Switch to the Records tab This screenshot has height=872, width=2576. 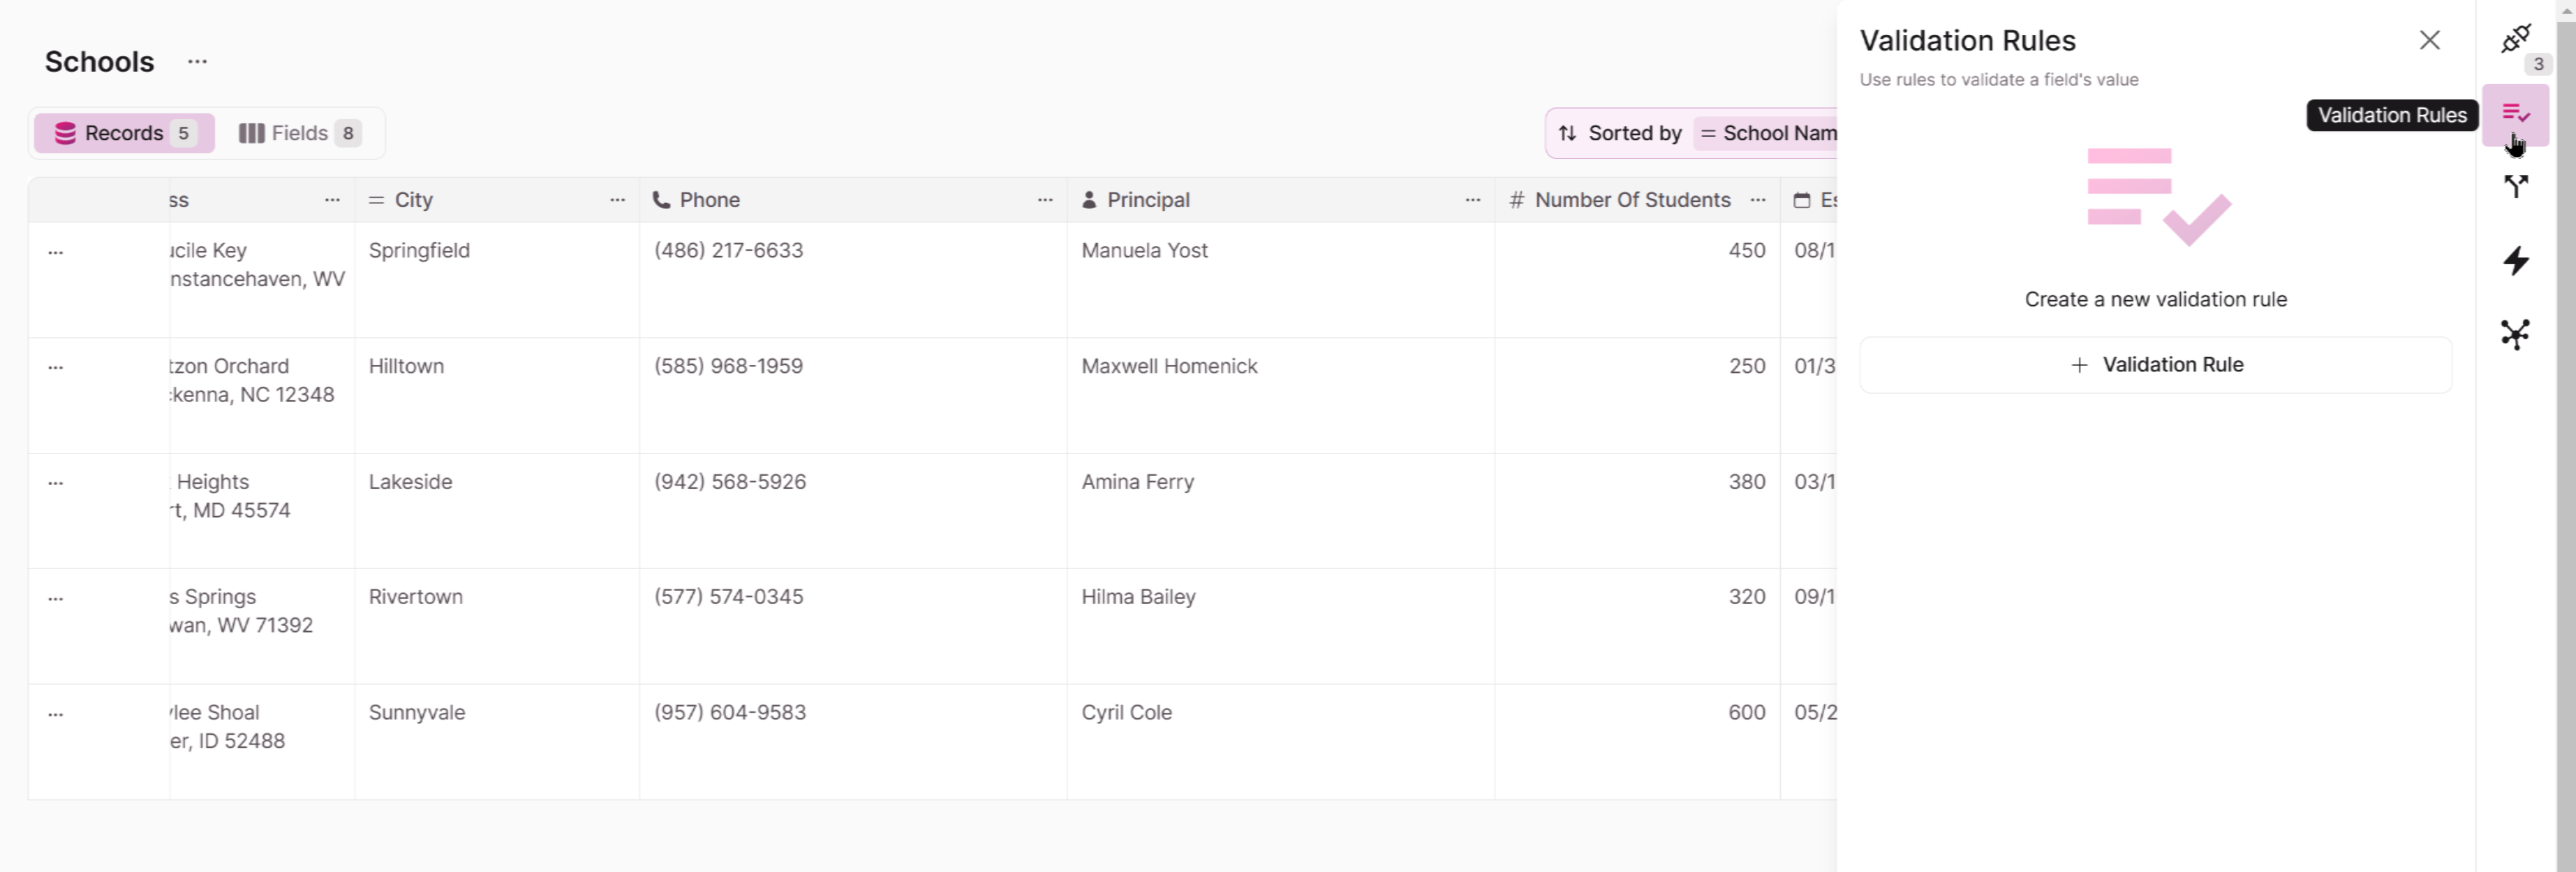pyautogui.click(x=124, y=133)
